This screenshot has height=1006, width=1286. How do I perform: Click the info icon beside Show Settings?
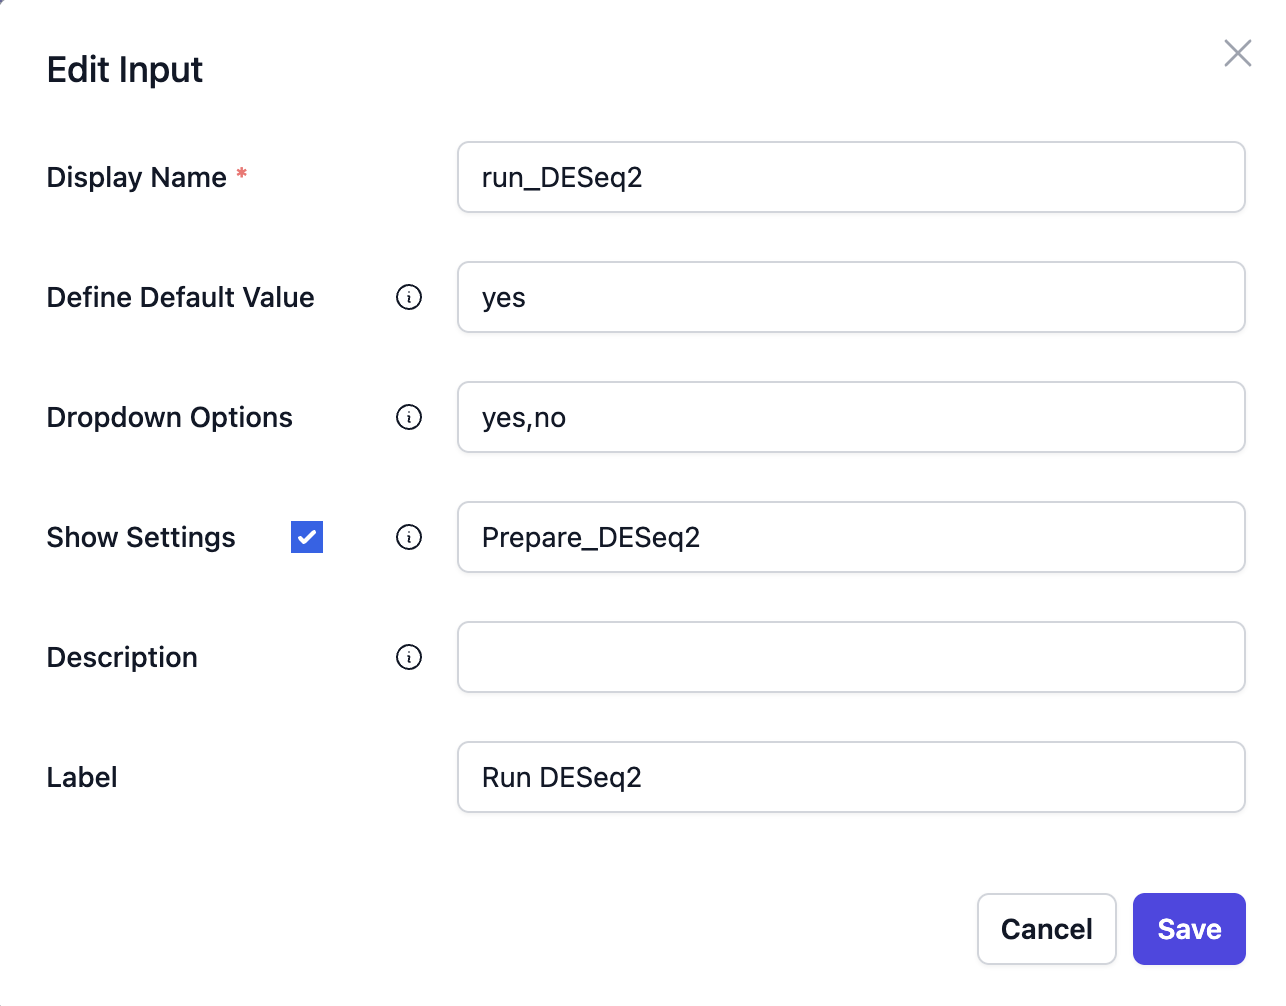point(408,537)
